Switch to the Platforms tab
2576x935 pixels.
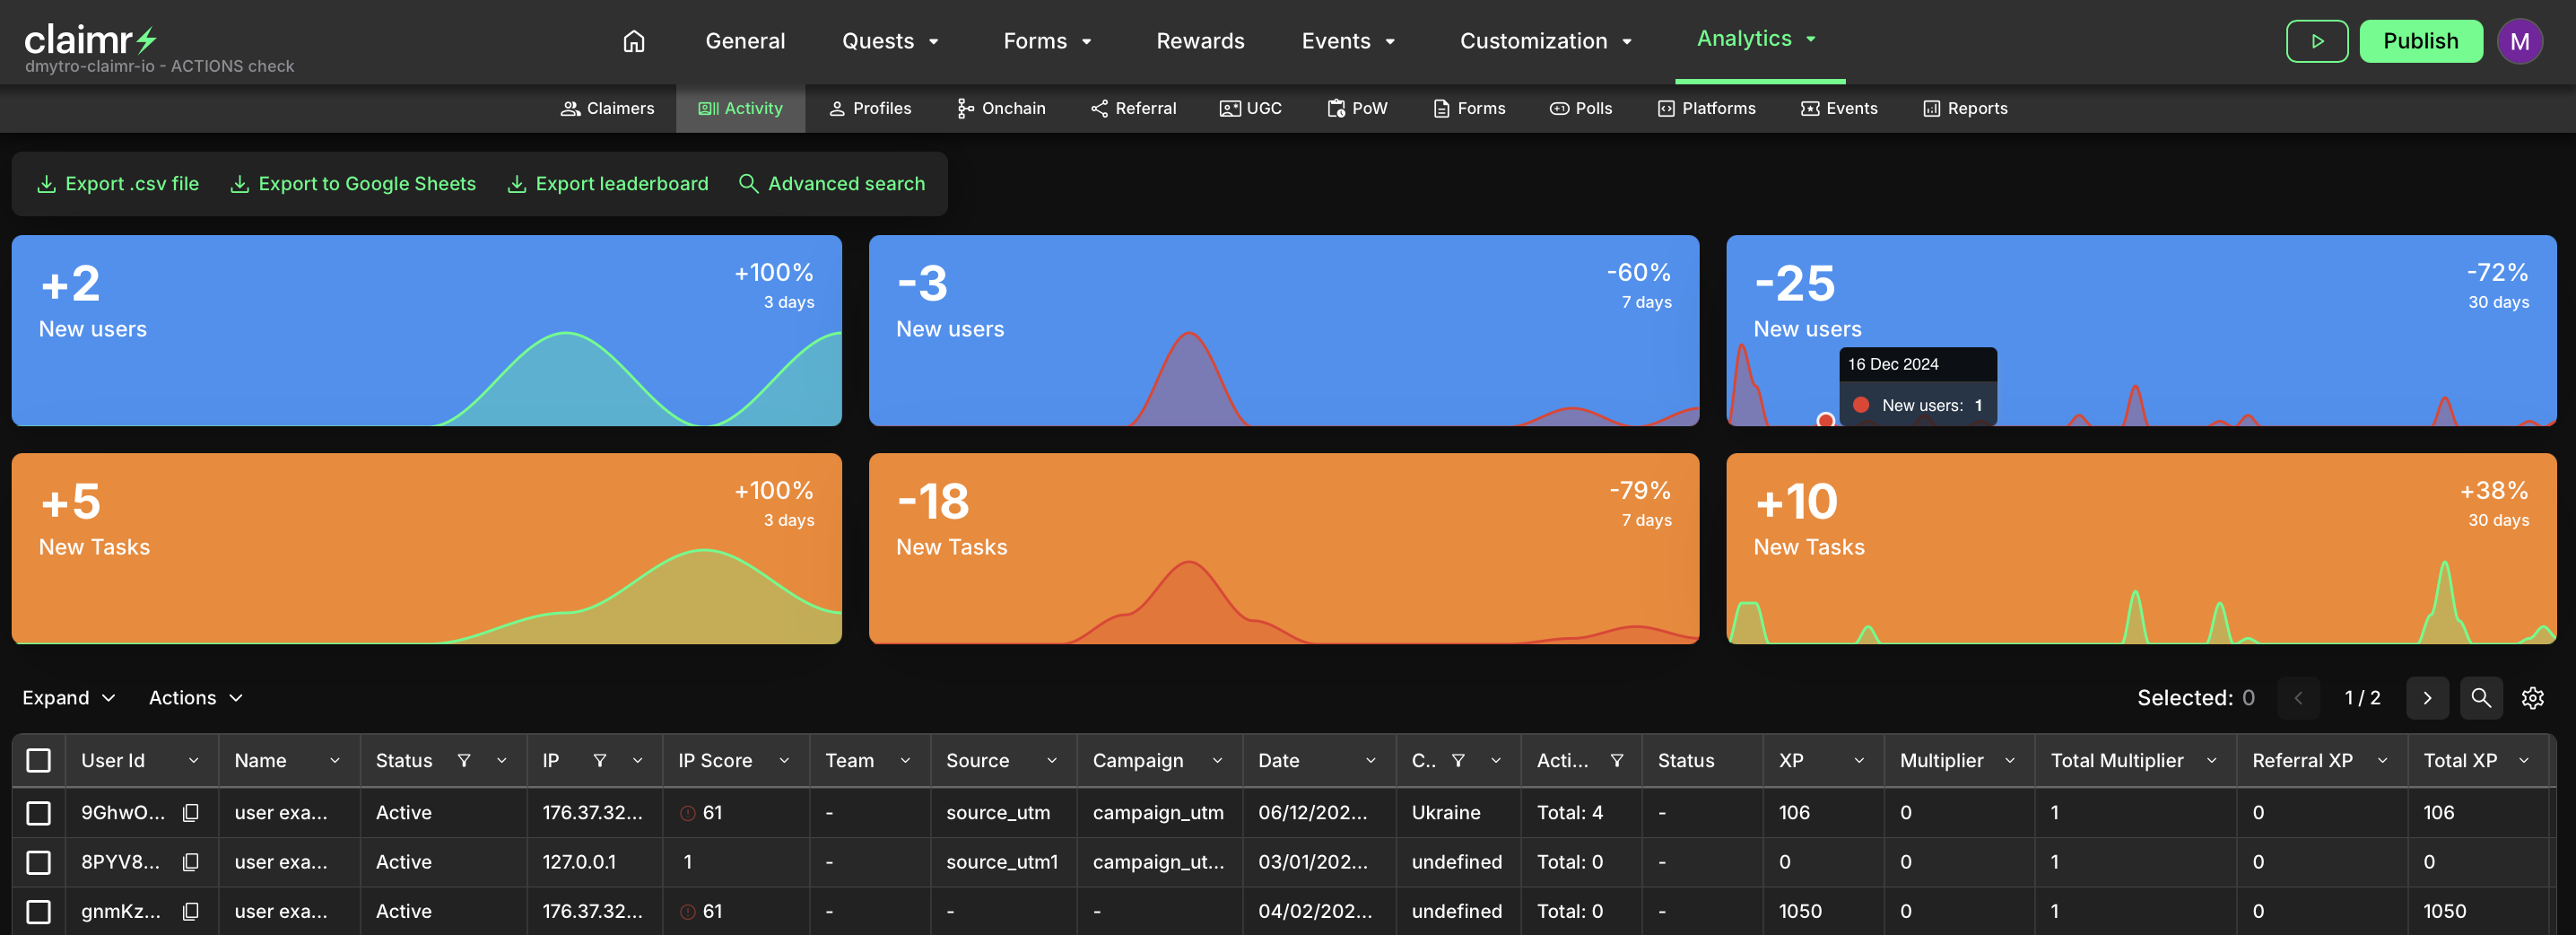pyautogui.click(x=1706, y=108)
